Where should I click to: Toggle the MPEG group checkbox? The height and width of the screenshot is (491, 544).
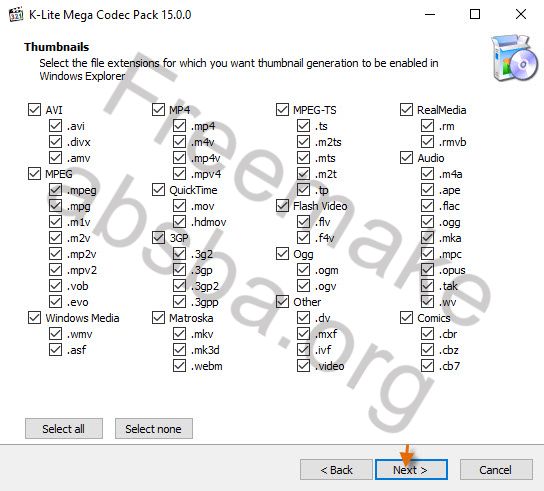click(x=34, y=173)
